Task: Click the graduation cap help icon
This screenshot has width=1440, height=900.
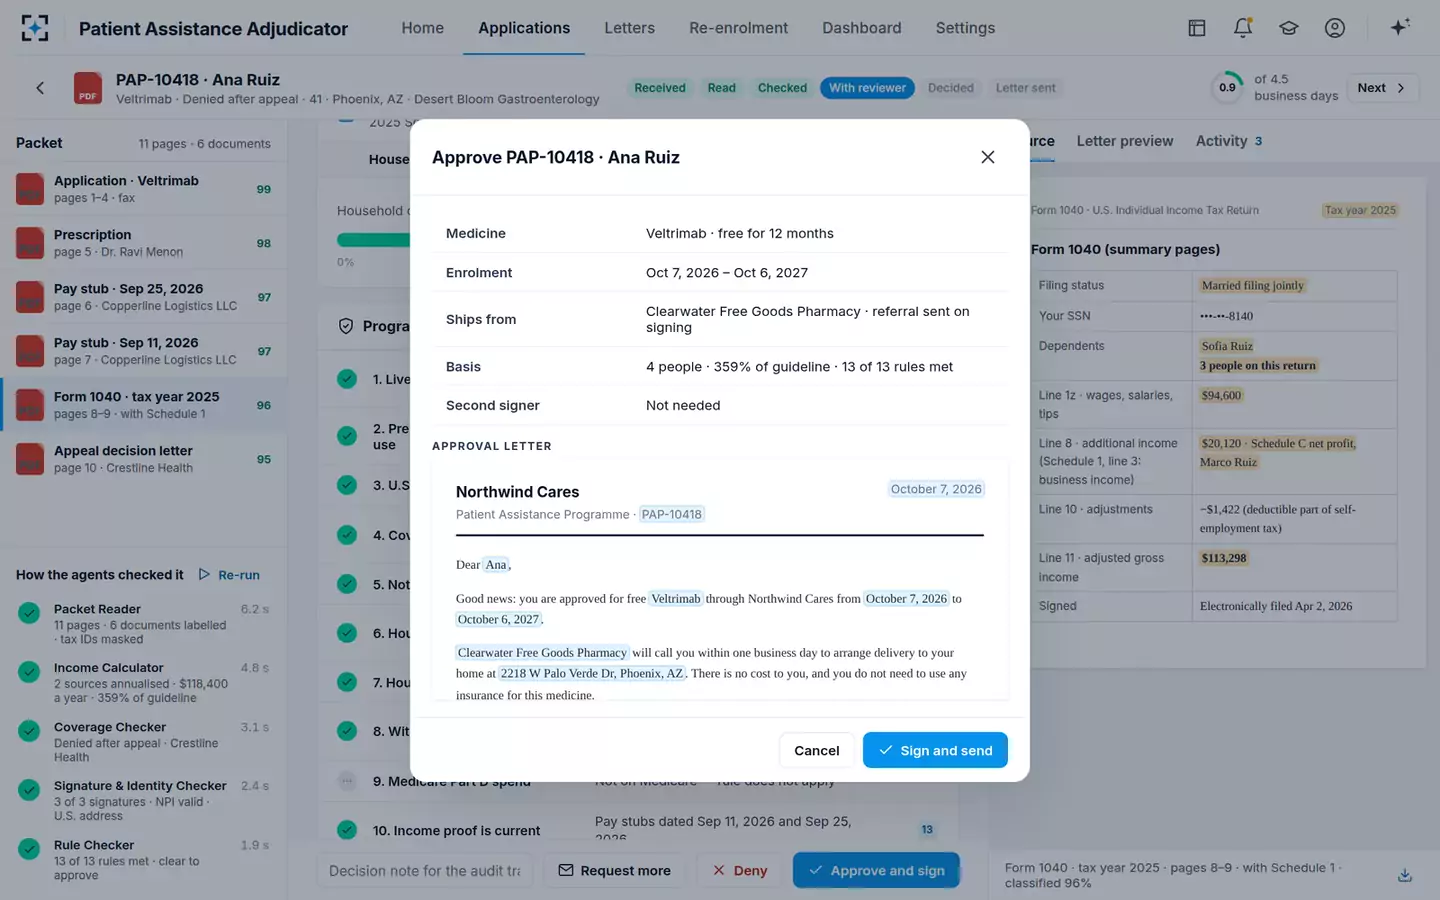Action: [1289, 28]
